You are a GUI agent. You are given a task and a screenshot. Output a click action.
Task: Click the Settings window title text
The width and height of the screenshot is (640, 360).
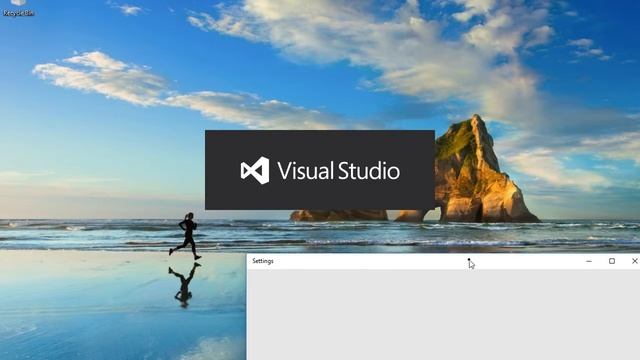pyautogui.click(x=263, y=261)
